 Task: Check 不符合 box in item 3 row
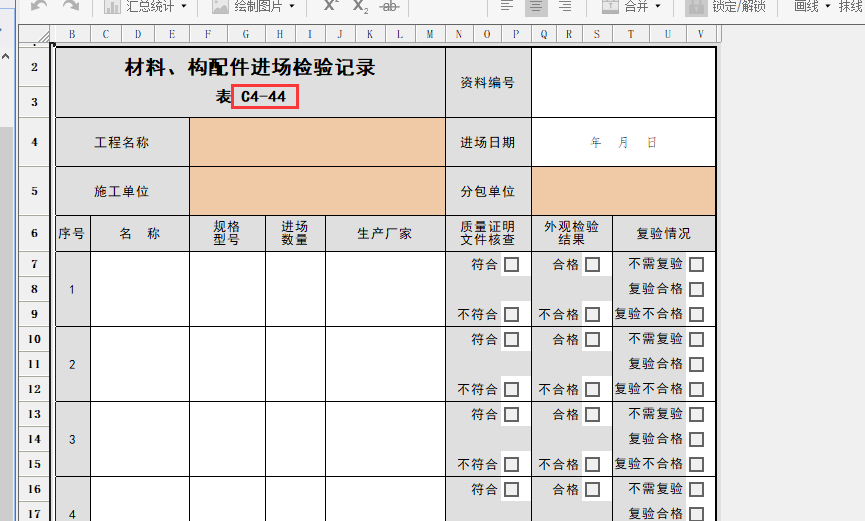click(x=511, y=464)
